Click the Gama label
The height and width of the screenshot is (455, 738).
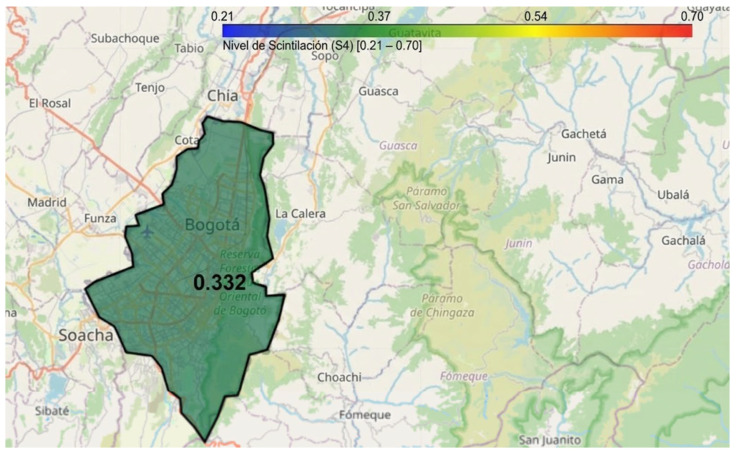[608, 180]
